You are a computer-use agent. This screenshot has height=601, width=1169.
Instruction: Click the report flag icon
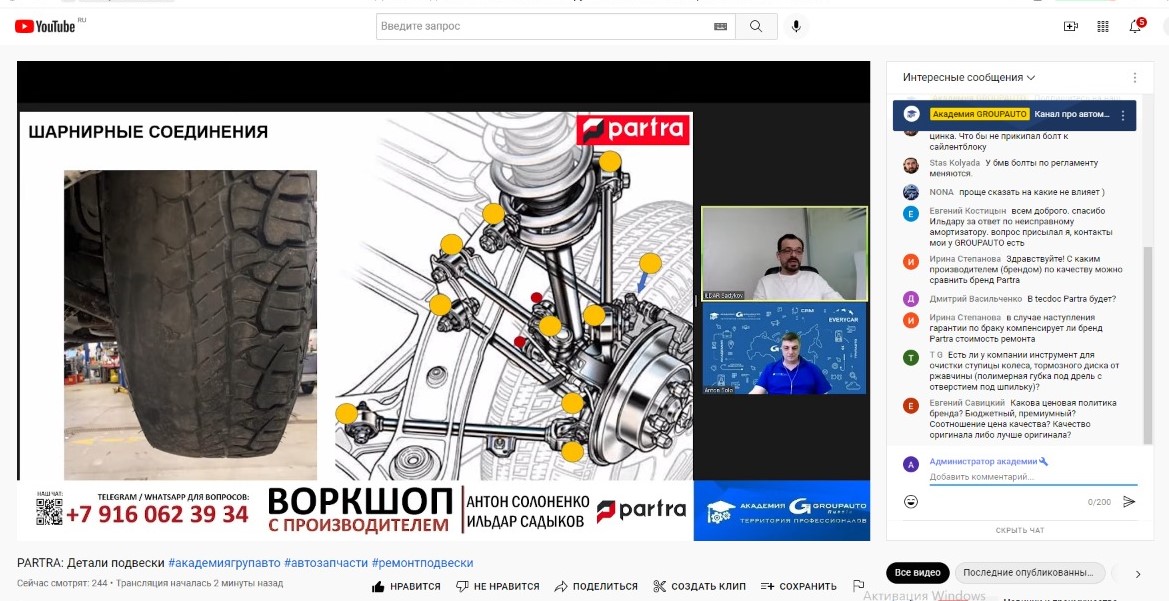(x=858, y=586)
